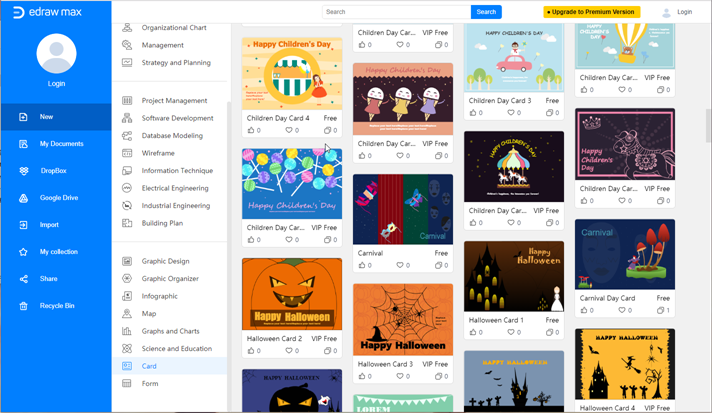Image resolution: width=712 pixels, height=413 pixels.
Task: Click copy icon on Children Day Card 3
Action: (x=549, y=113)
